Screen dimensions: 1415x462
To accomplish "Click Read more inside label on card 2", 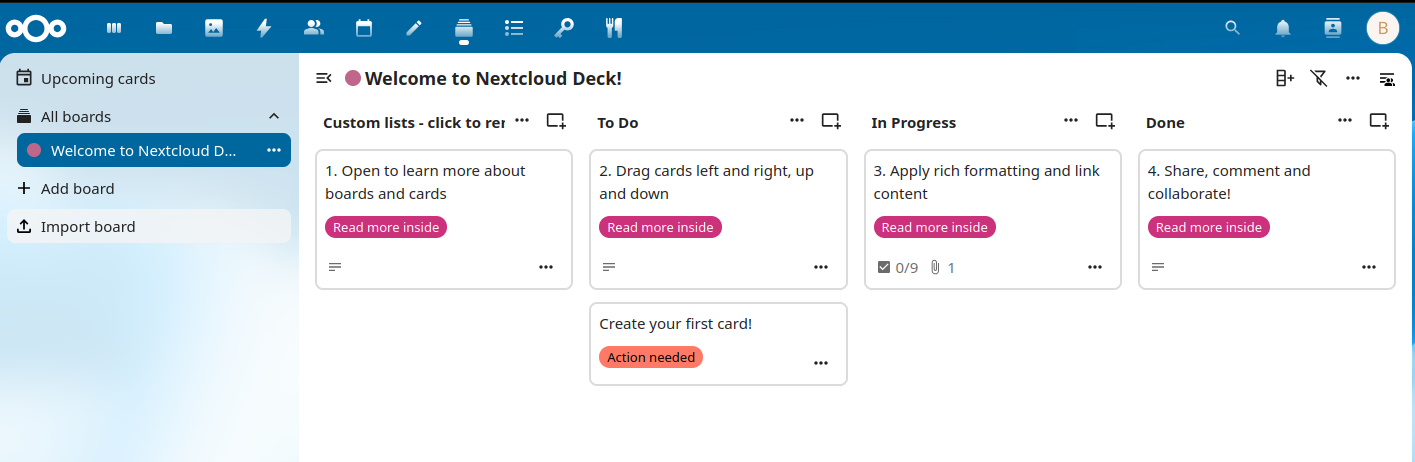I will (660, 227).
